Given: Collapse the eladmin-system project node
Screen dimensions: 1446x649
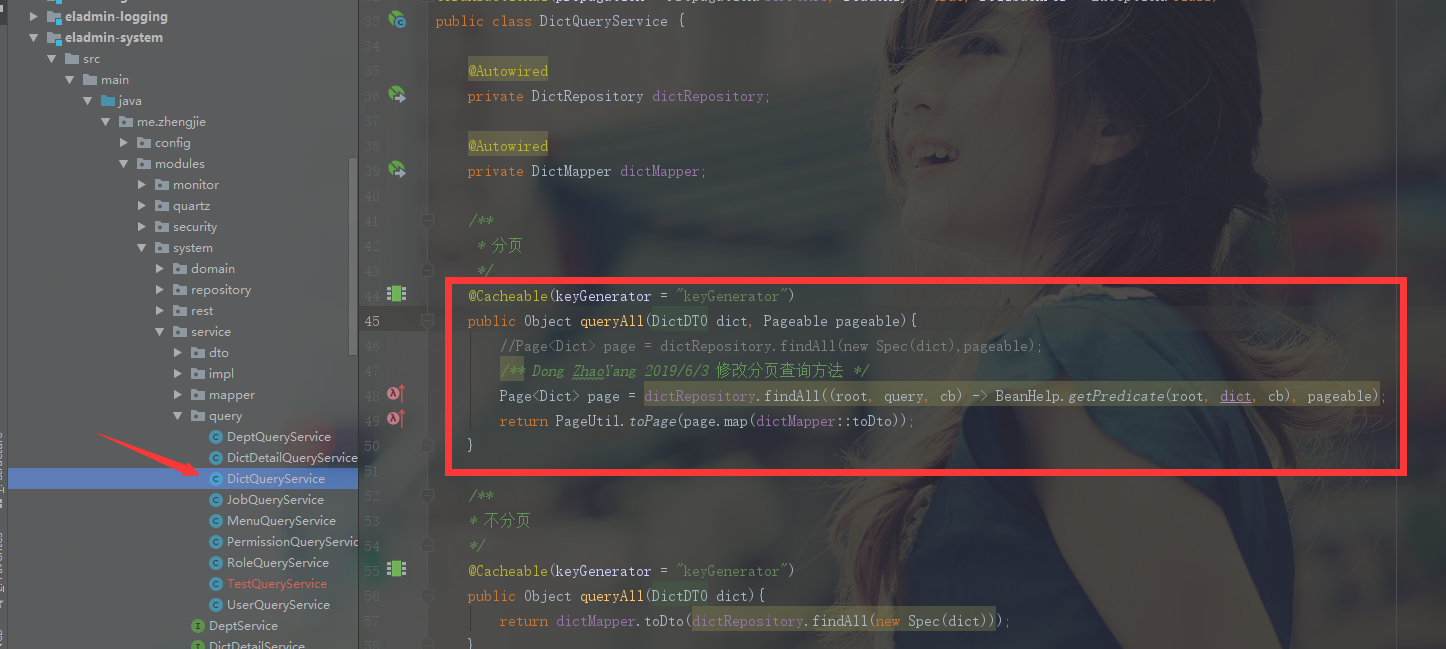Looking at the screenshot, I should 32,37.
